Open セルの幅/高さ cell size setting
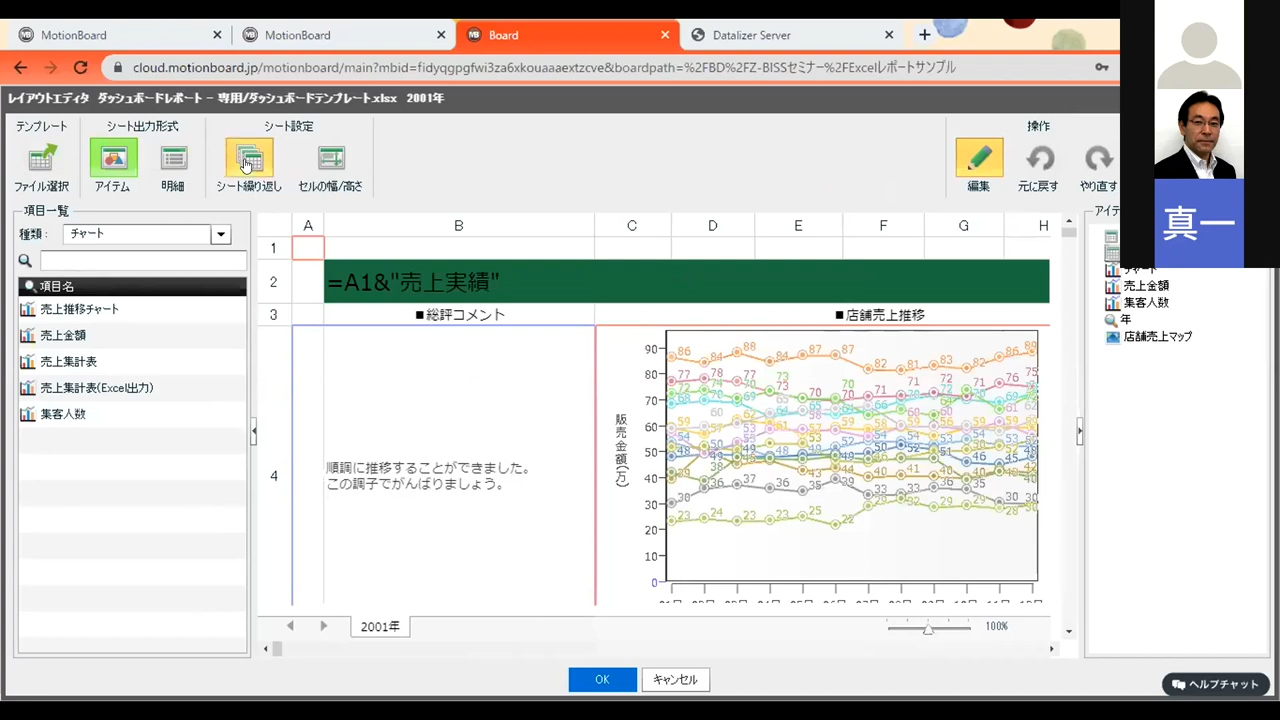Screen dimensions: 1280x720 click(x=330, y=167)
